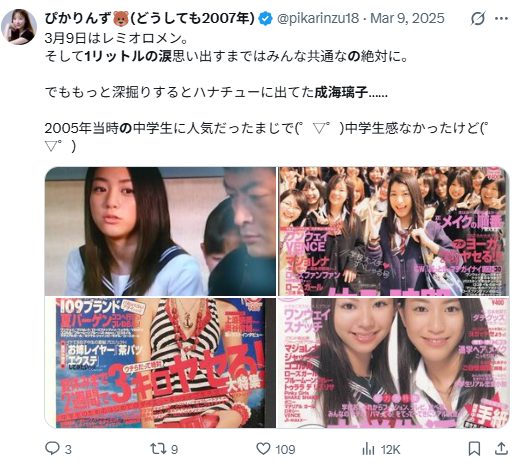Like the post with heart icon
This screenshot has height=467, width=517.
tap(263, 449)
